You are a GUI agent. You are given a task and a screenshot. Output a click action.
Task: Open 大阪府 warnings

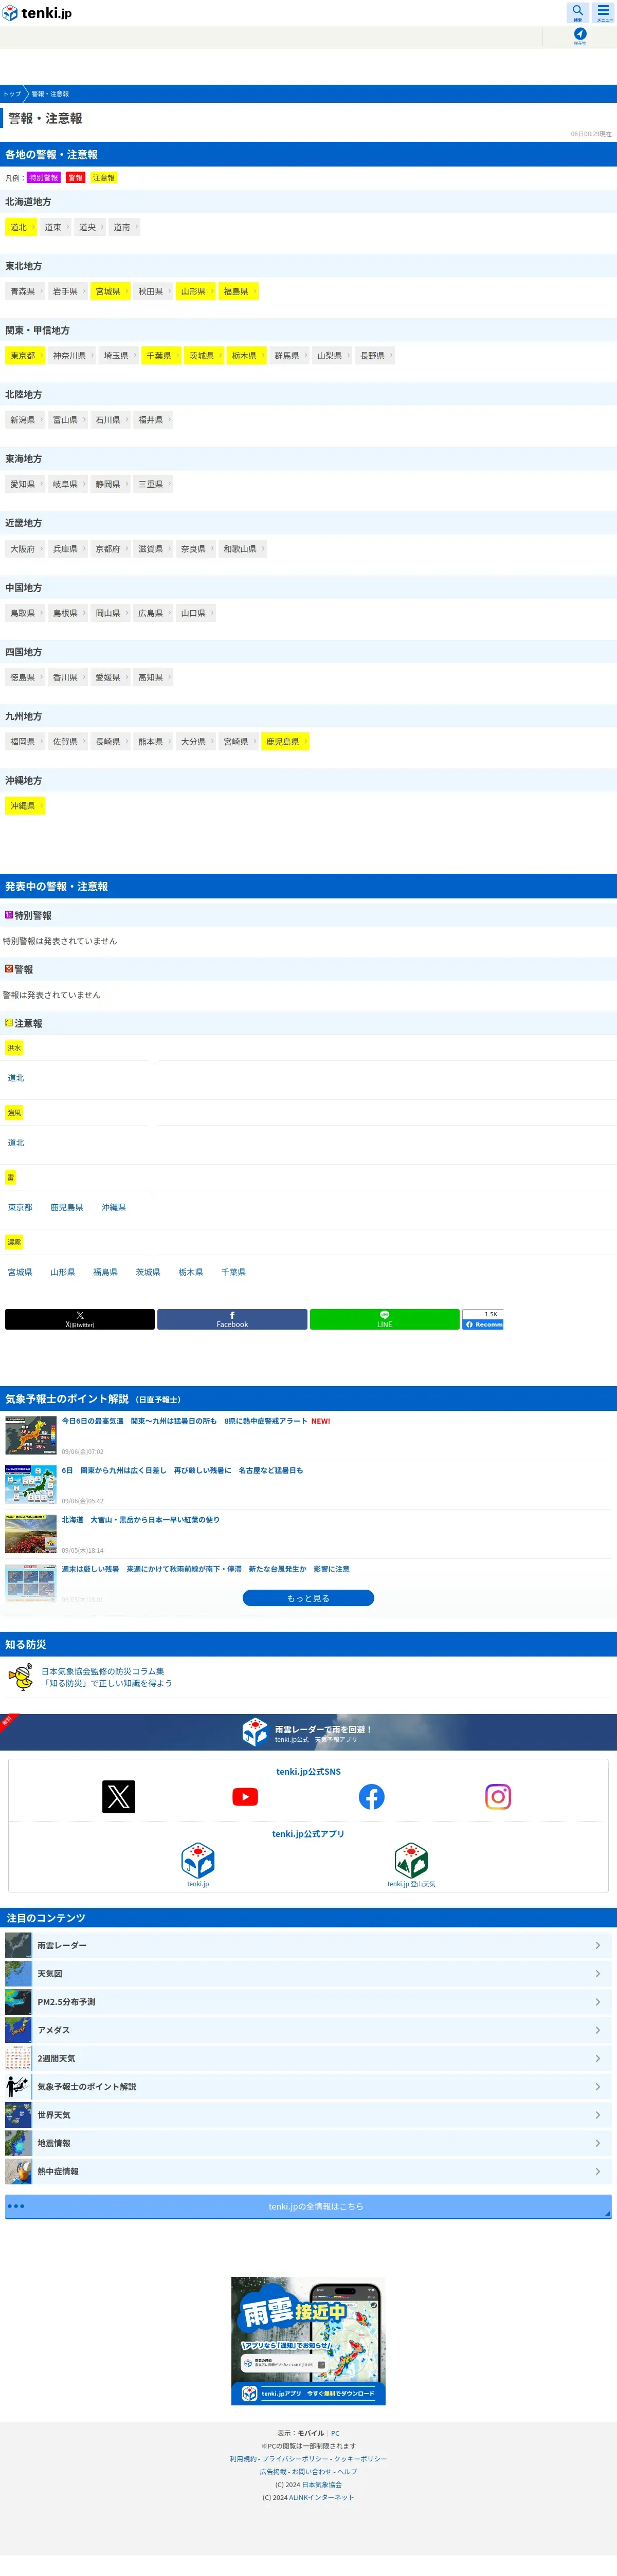(25, 548)
